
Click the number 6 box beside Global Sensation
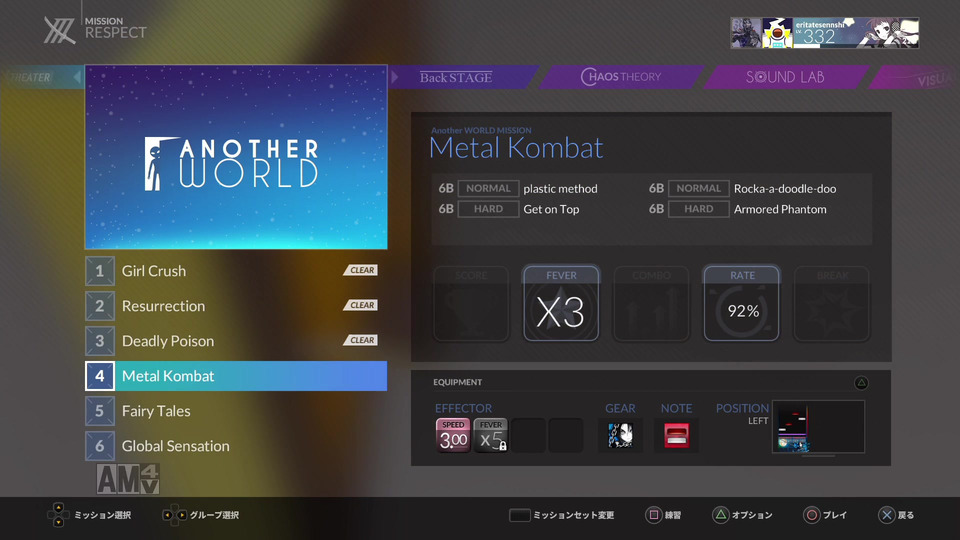click(100, 445)
